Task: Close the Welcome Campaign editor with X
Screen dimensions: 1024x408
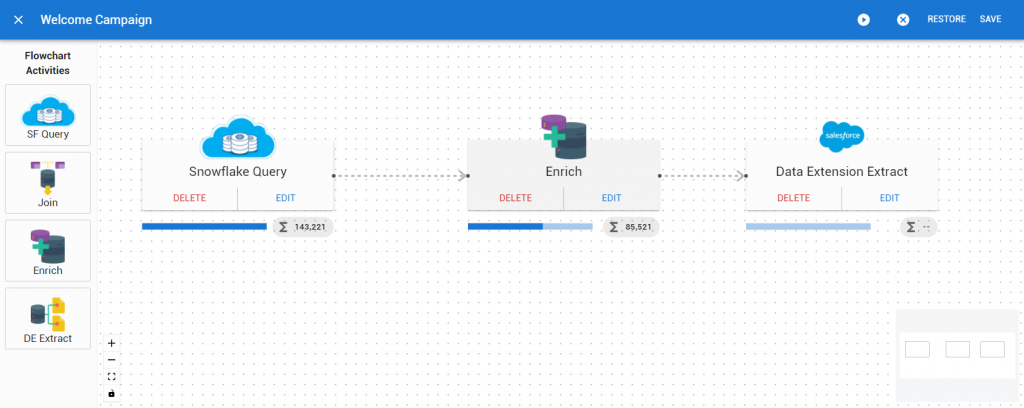Action: click(x=18, y=20)
